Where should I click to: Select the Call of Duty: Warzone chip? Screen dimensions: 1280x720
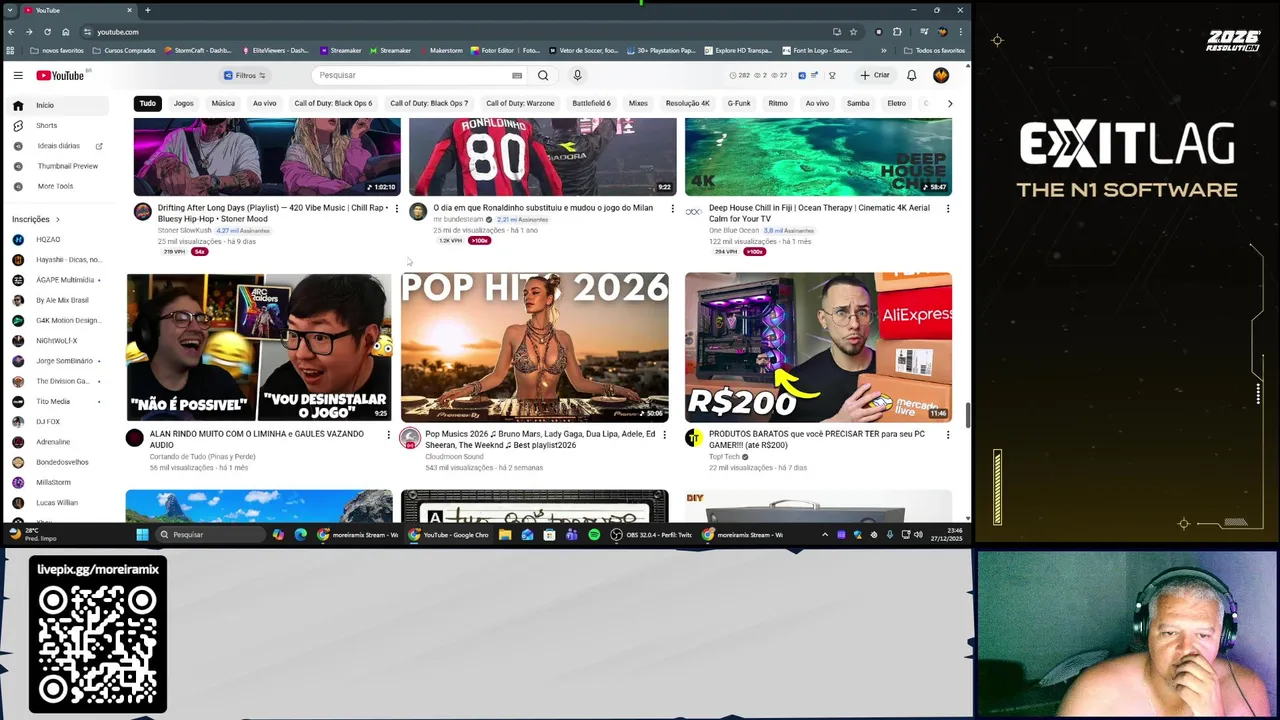coord(520,103)
